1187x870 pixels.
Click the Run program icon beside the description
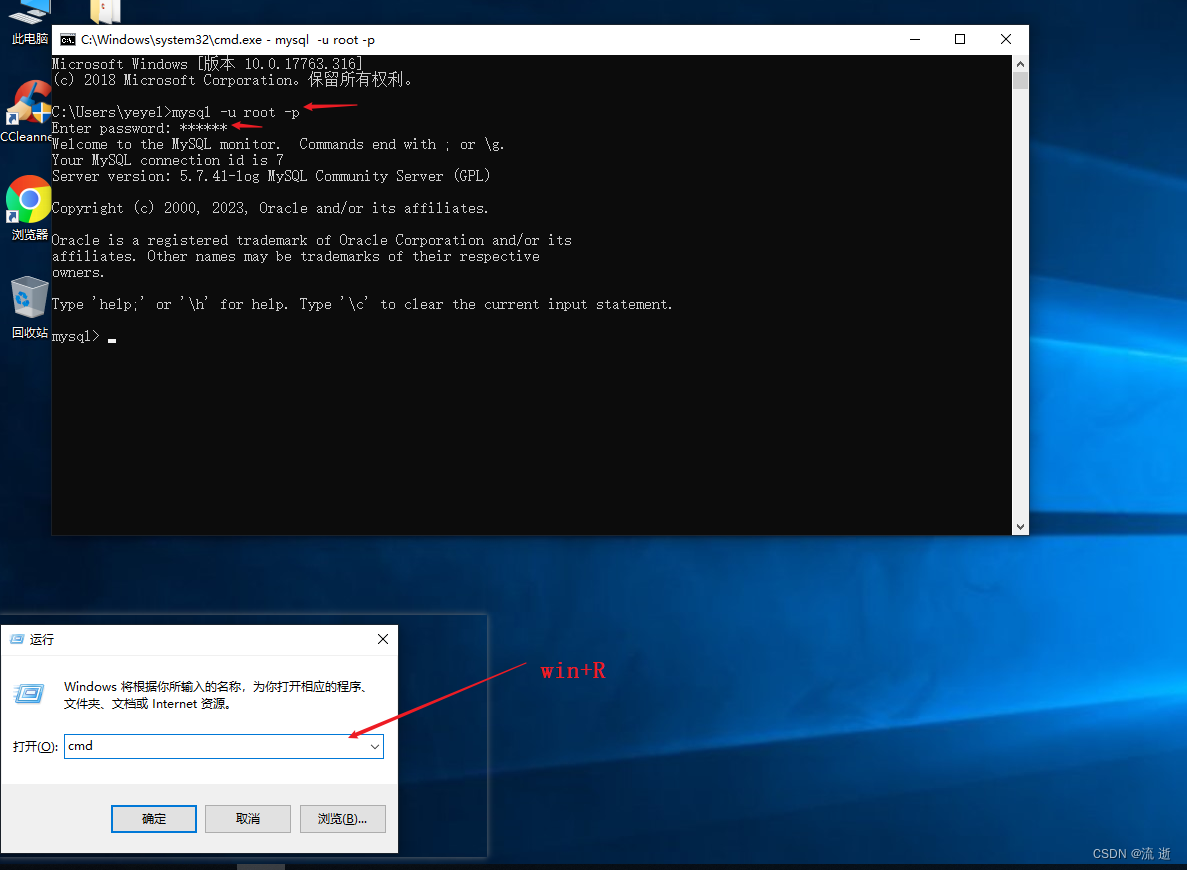click(x=30, y=693)
